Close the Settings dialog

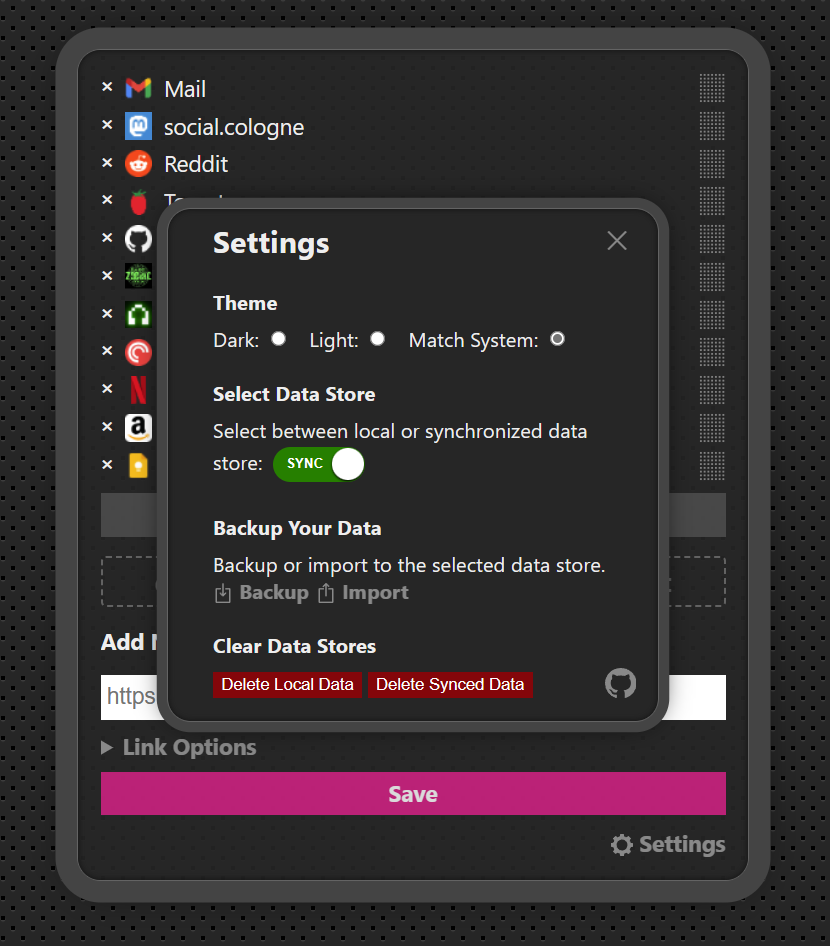(616, 241)
